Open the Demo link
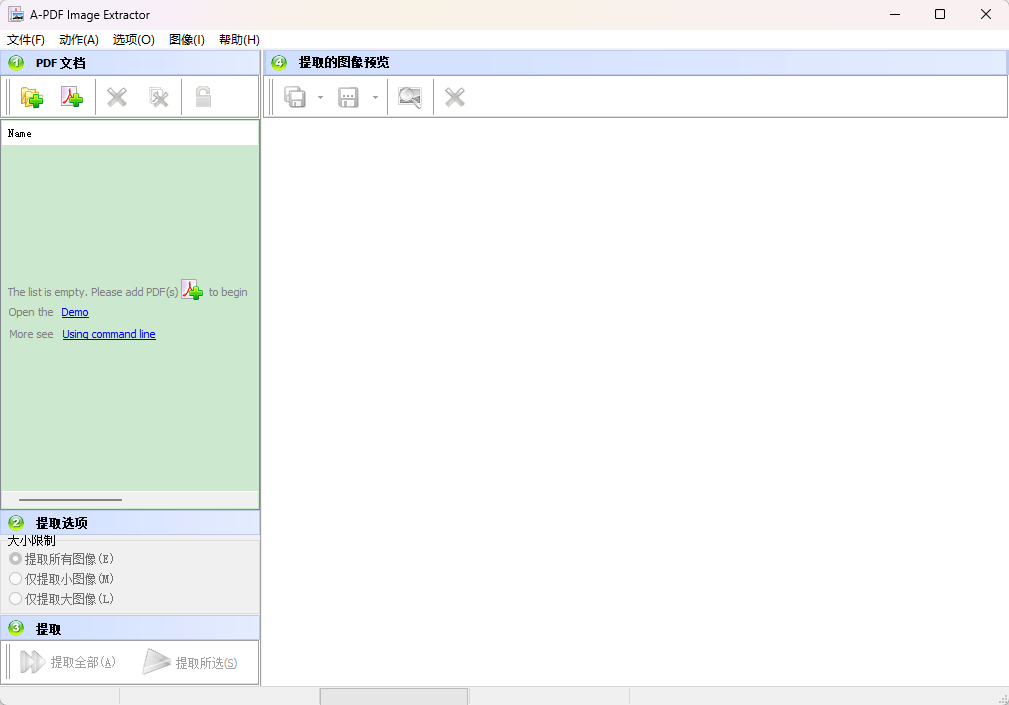This screenshot has height=705, width=1009. point(75,312)
